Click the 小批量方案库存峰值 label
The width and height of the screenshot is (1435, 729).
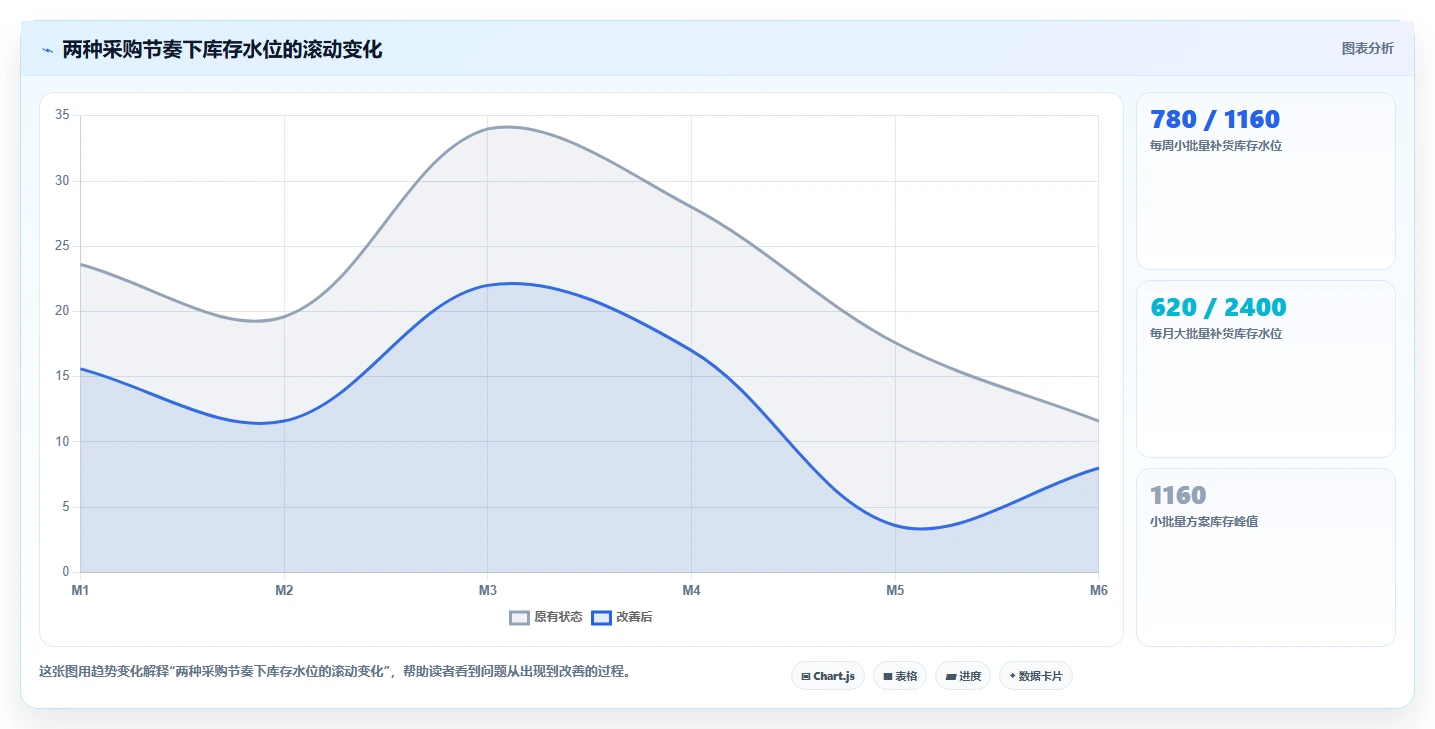tap(1204, 522)
